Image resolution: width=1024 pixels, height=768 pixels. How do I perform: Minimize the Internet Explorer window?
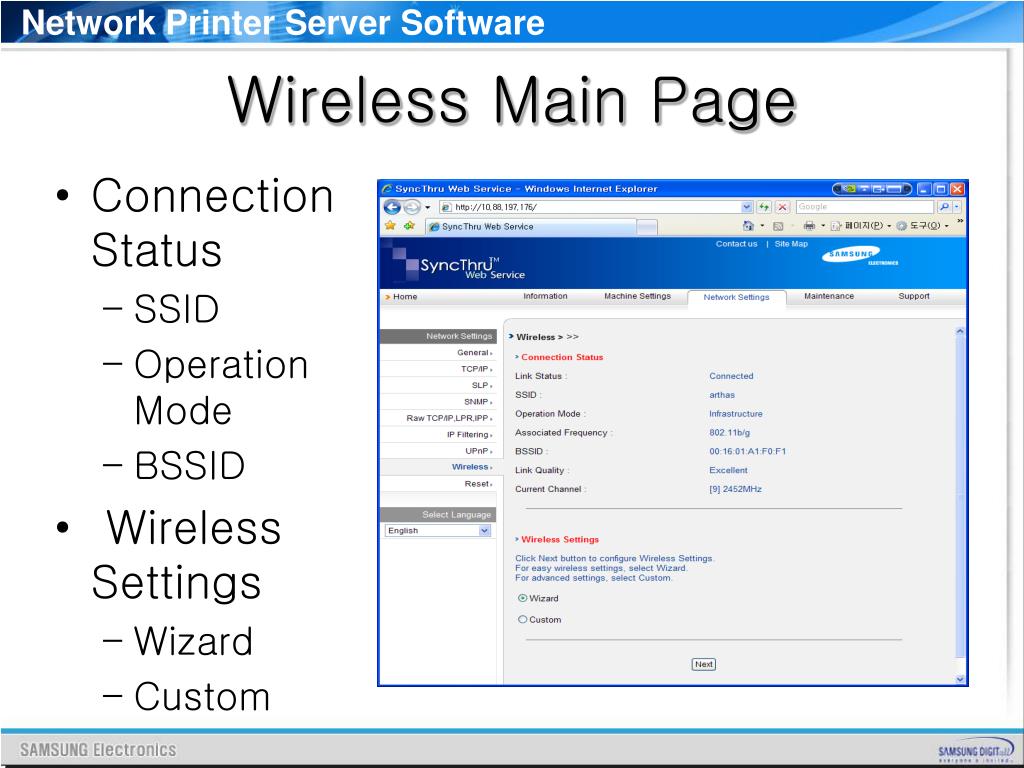pyautogui.click(x=923, y=189)
